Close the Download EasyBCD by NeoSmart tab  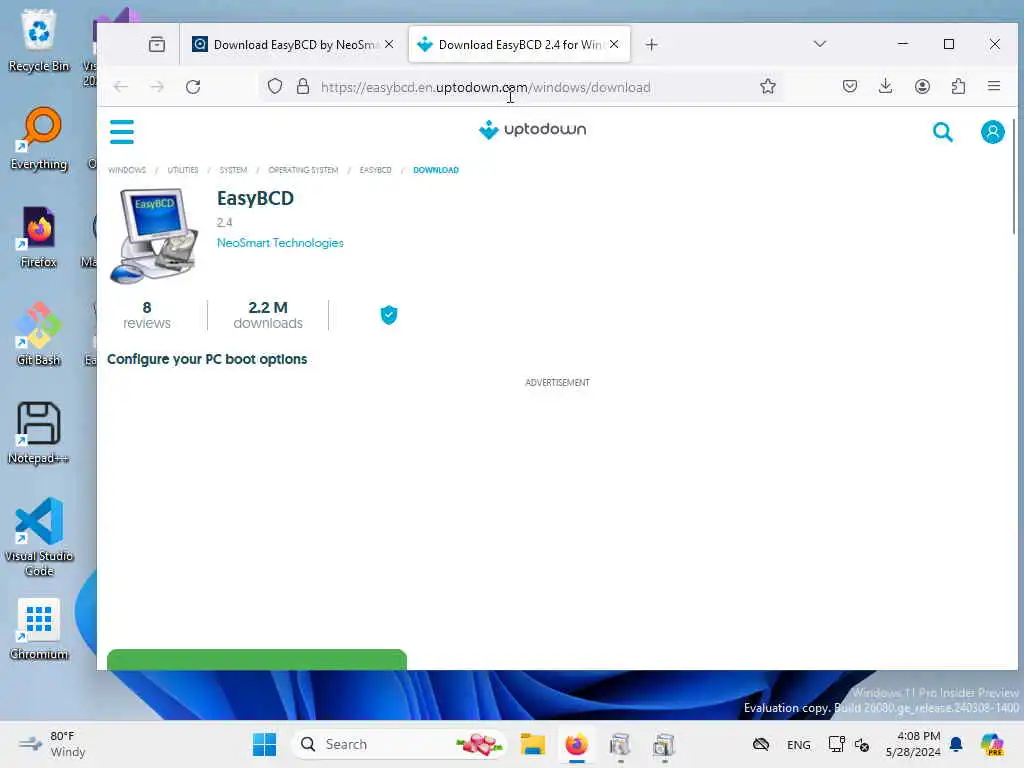click(389, 44)
